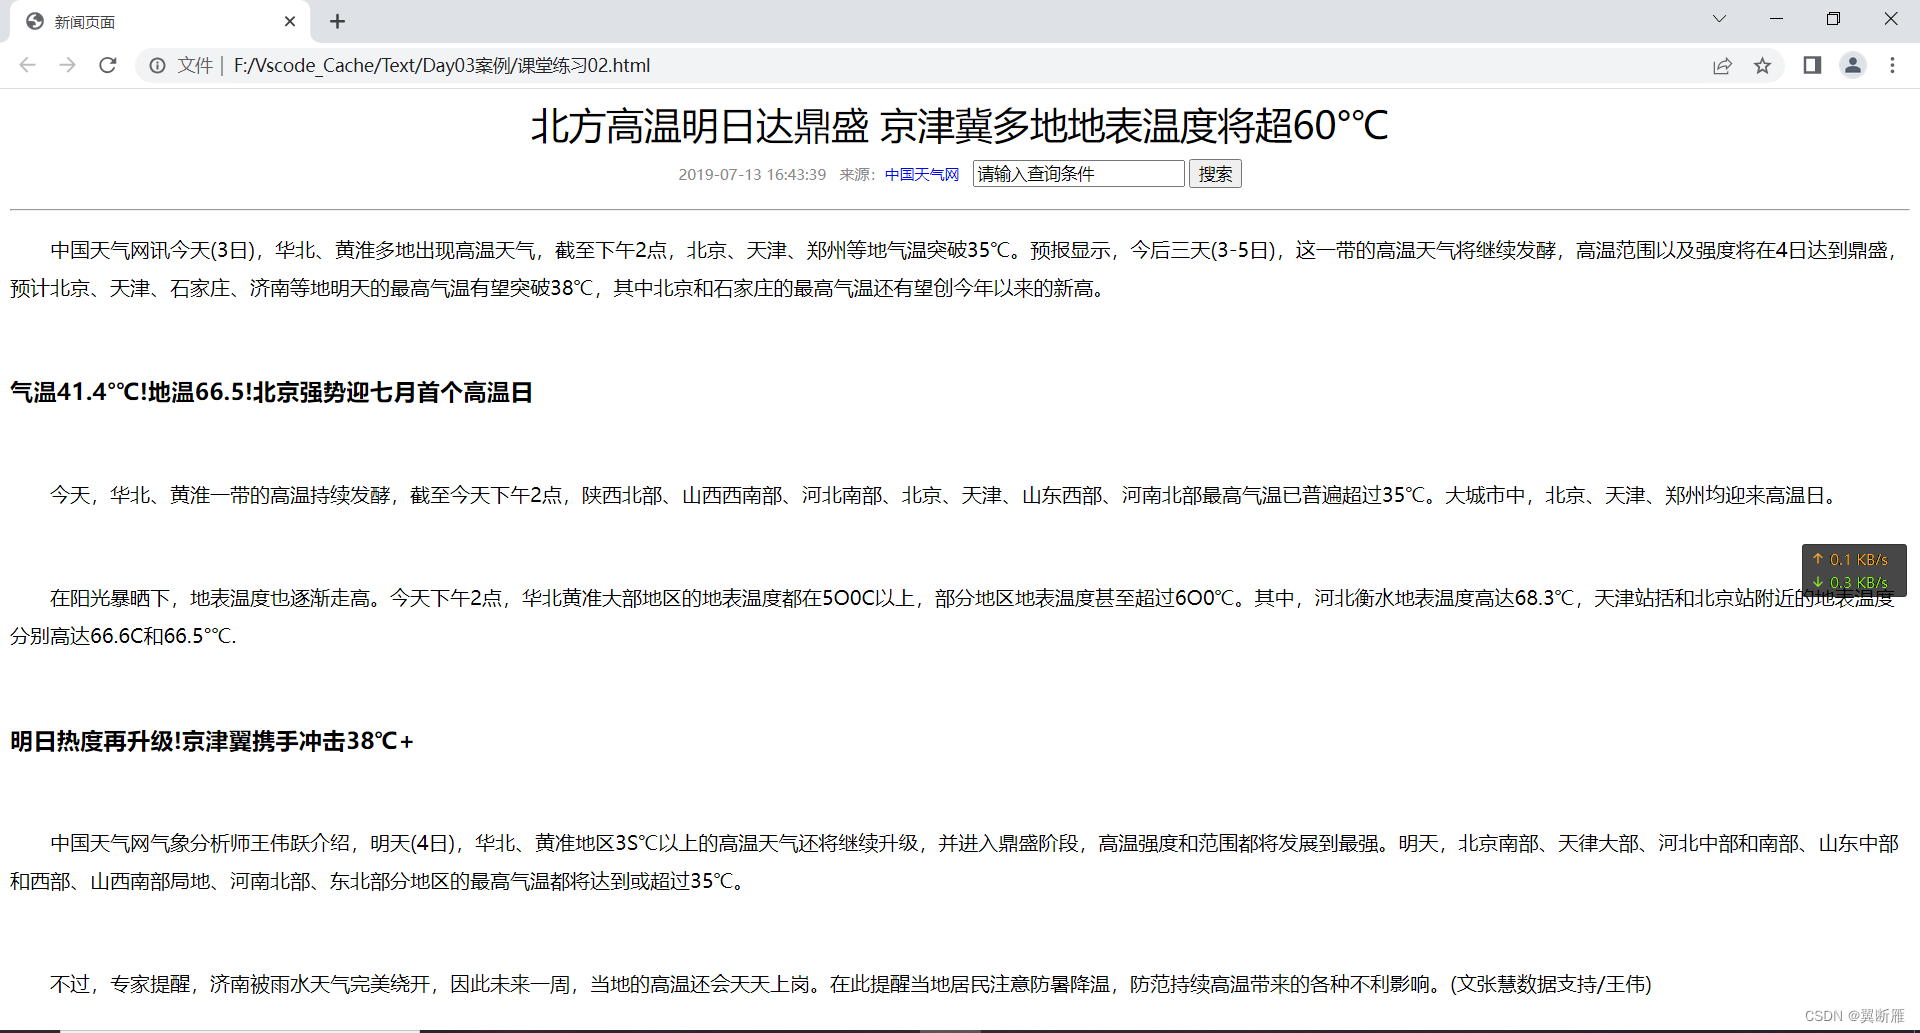
Task: Open the side panel icon
Action: tap(1811, 65)
